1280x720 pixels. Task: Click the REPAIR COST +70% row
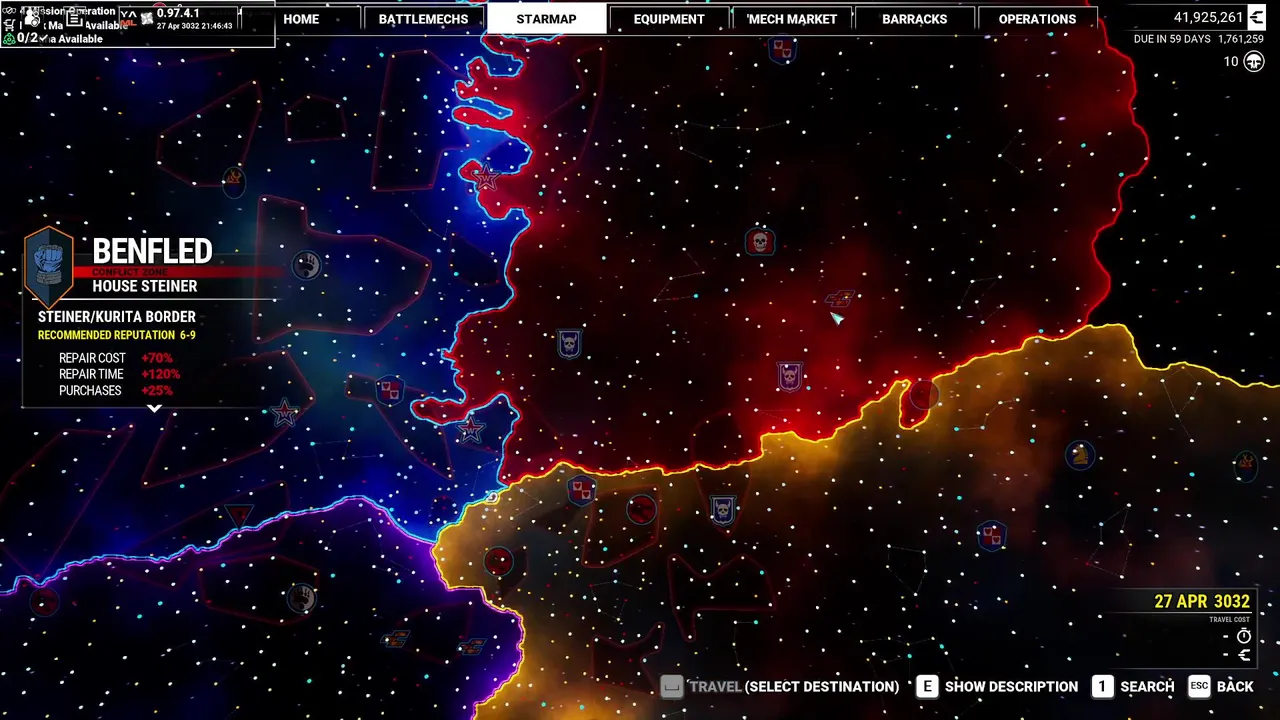[116, 358]
